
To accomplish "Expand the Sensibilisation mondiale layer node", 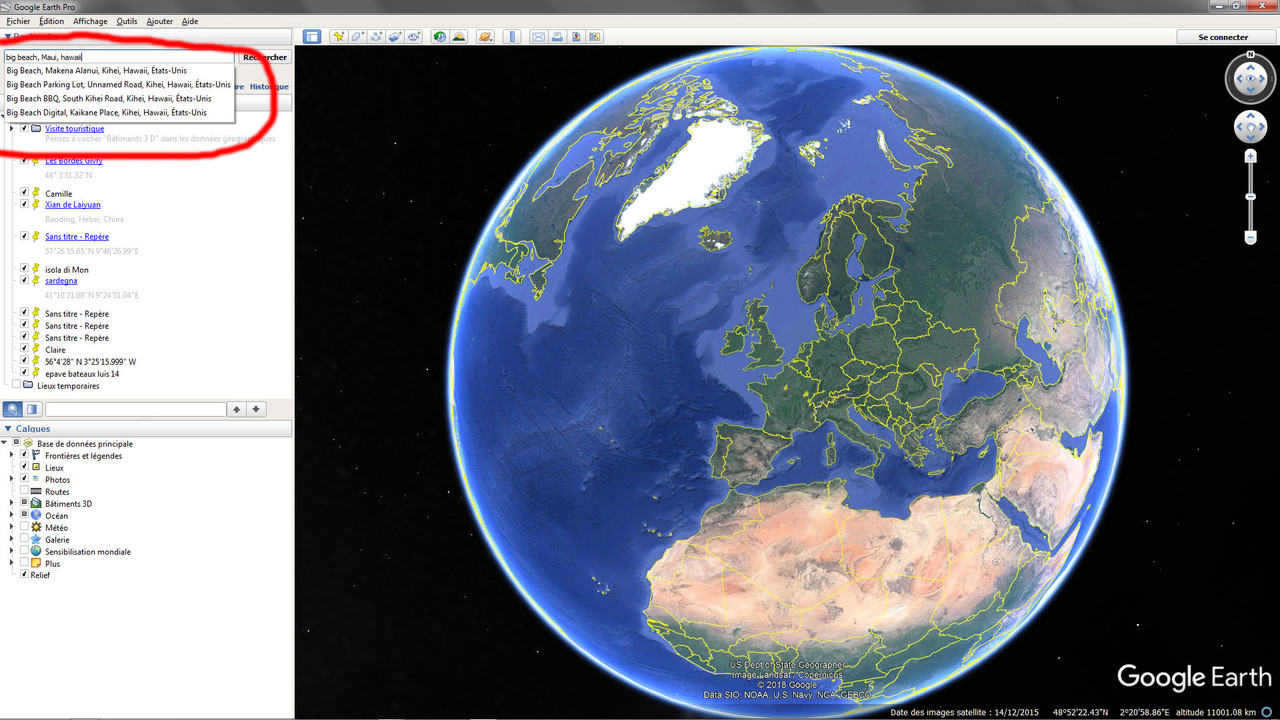I will pos(12,551).
